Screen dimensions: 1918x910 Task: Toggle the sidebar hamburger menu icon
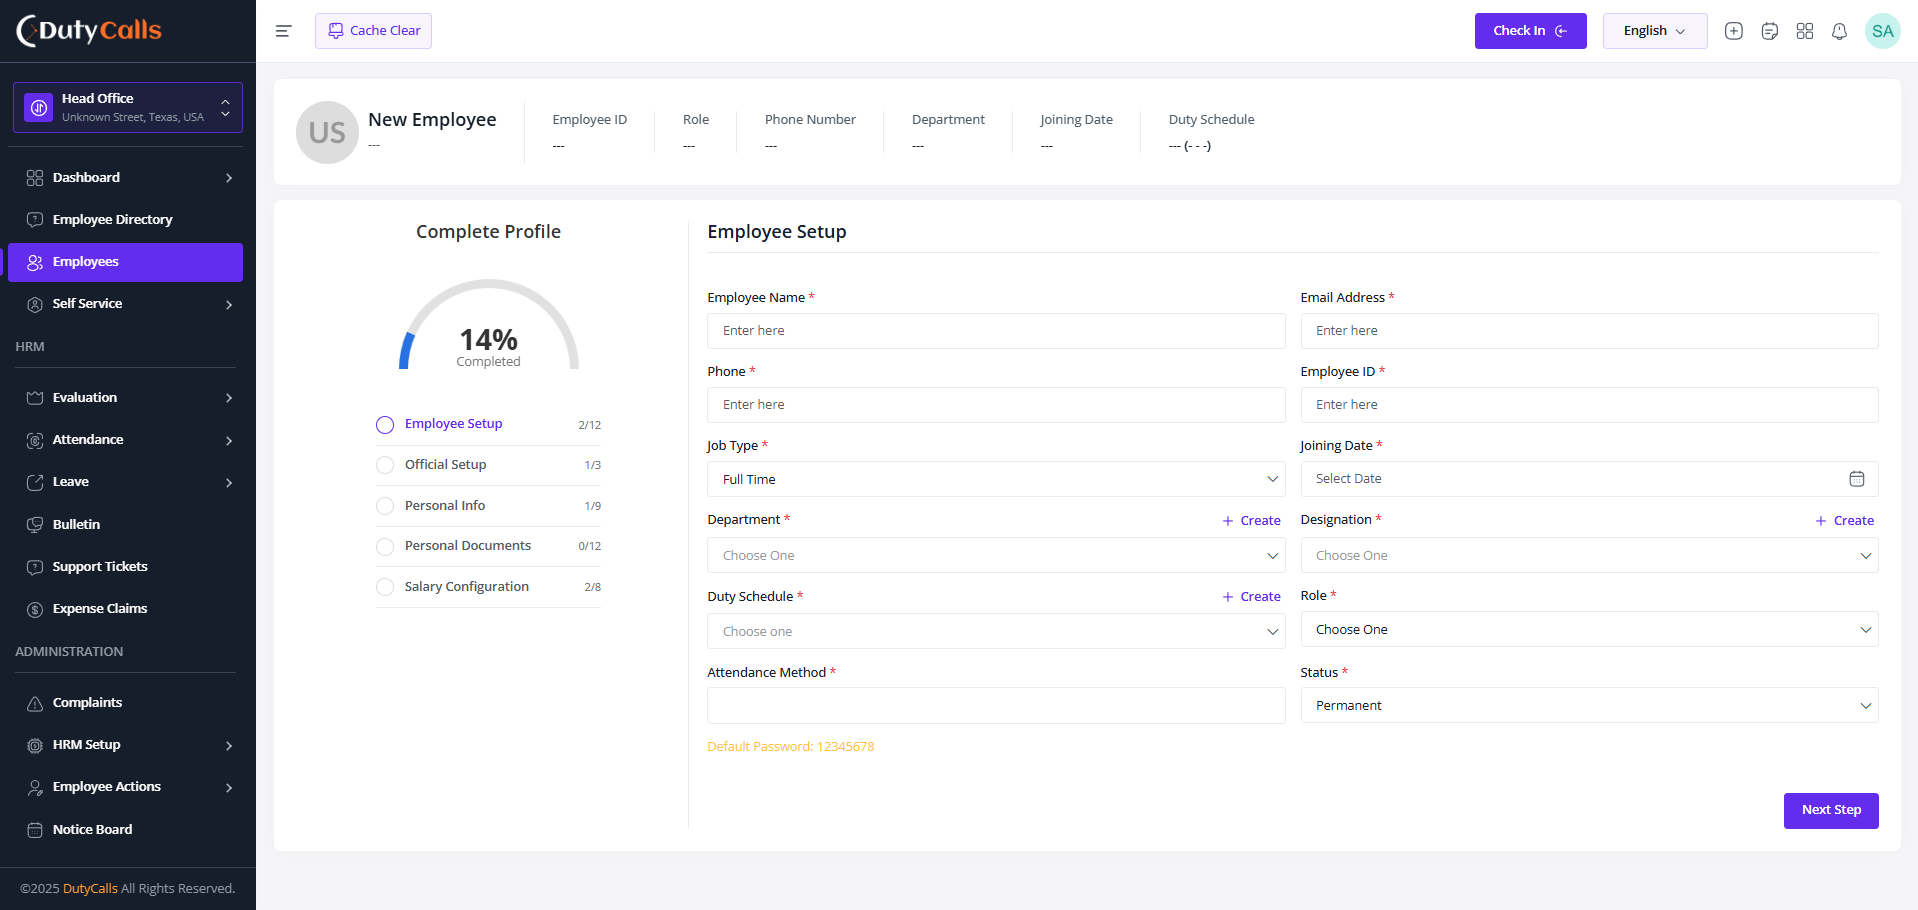283,31
